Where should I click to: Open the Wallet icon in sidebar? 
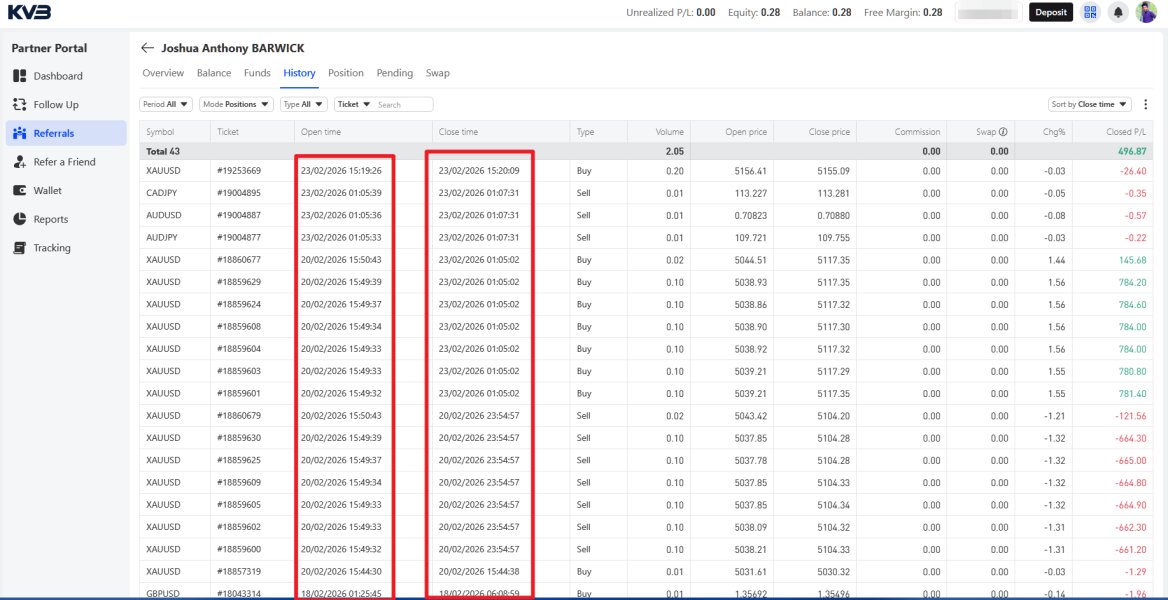(20, 190)
